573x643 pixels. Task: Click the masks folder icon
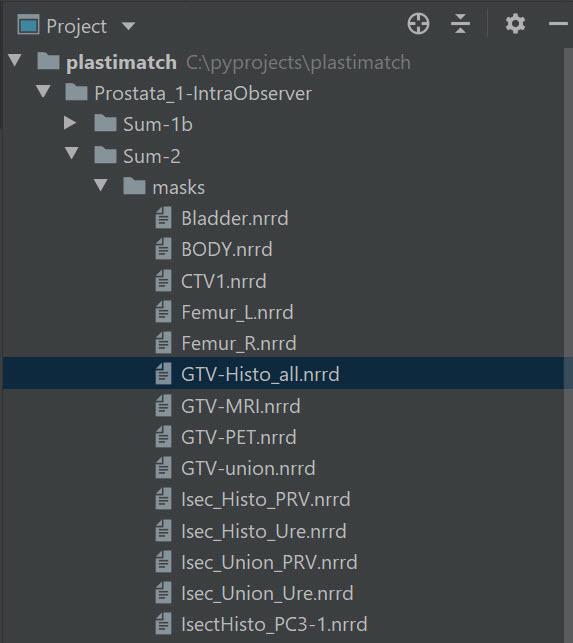coord(135,187)
